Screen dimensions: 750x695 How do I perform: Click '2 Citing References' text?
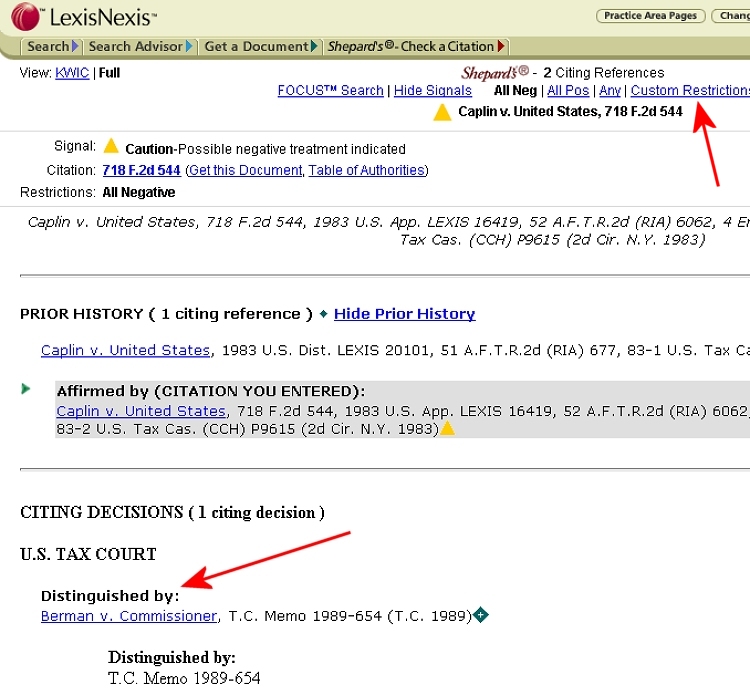604,73
